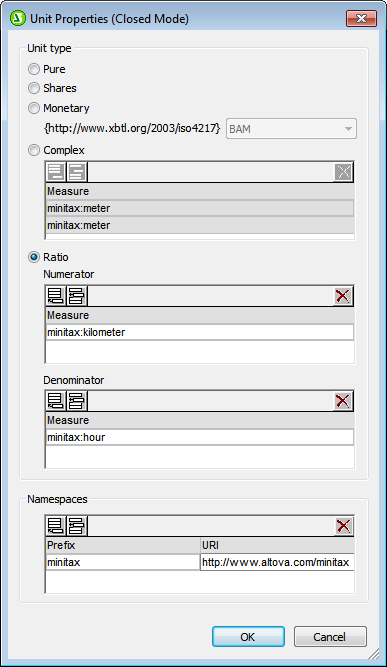Delete the selected Numerator measure with the red X
The image size is (387, 667).
(343, 296)
